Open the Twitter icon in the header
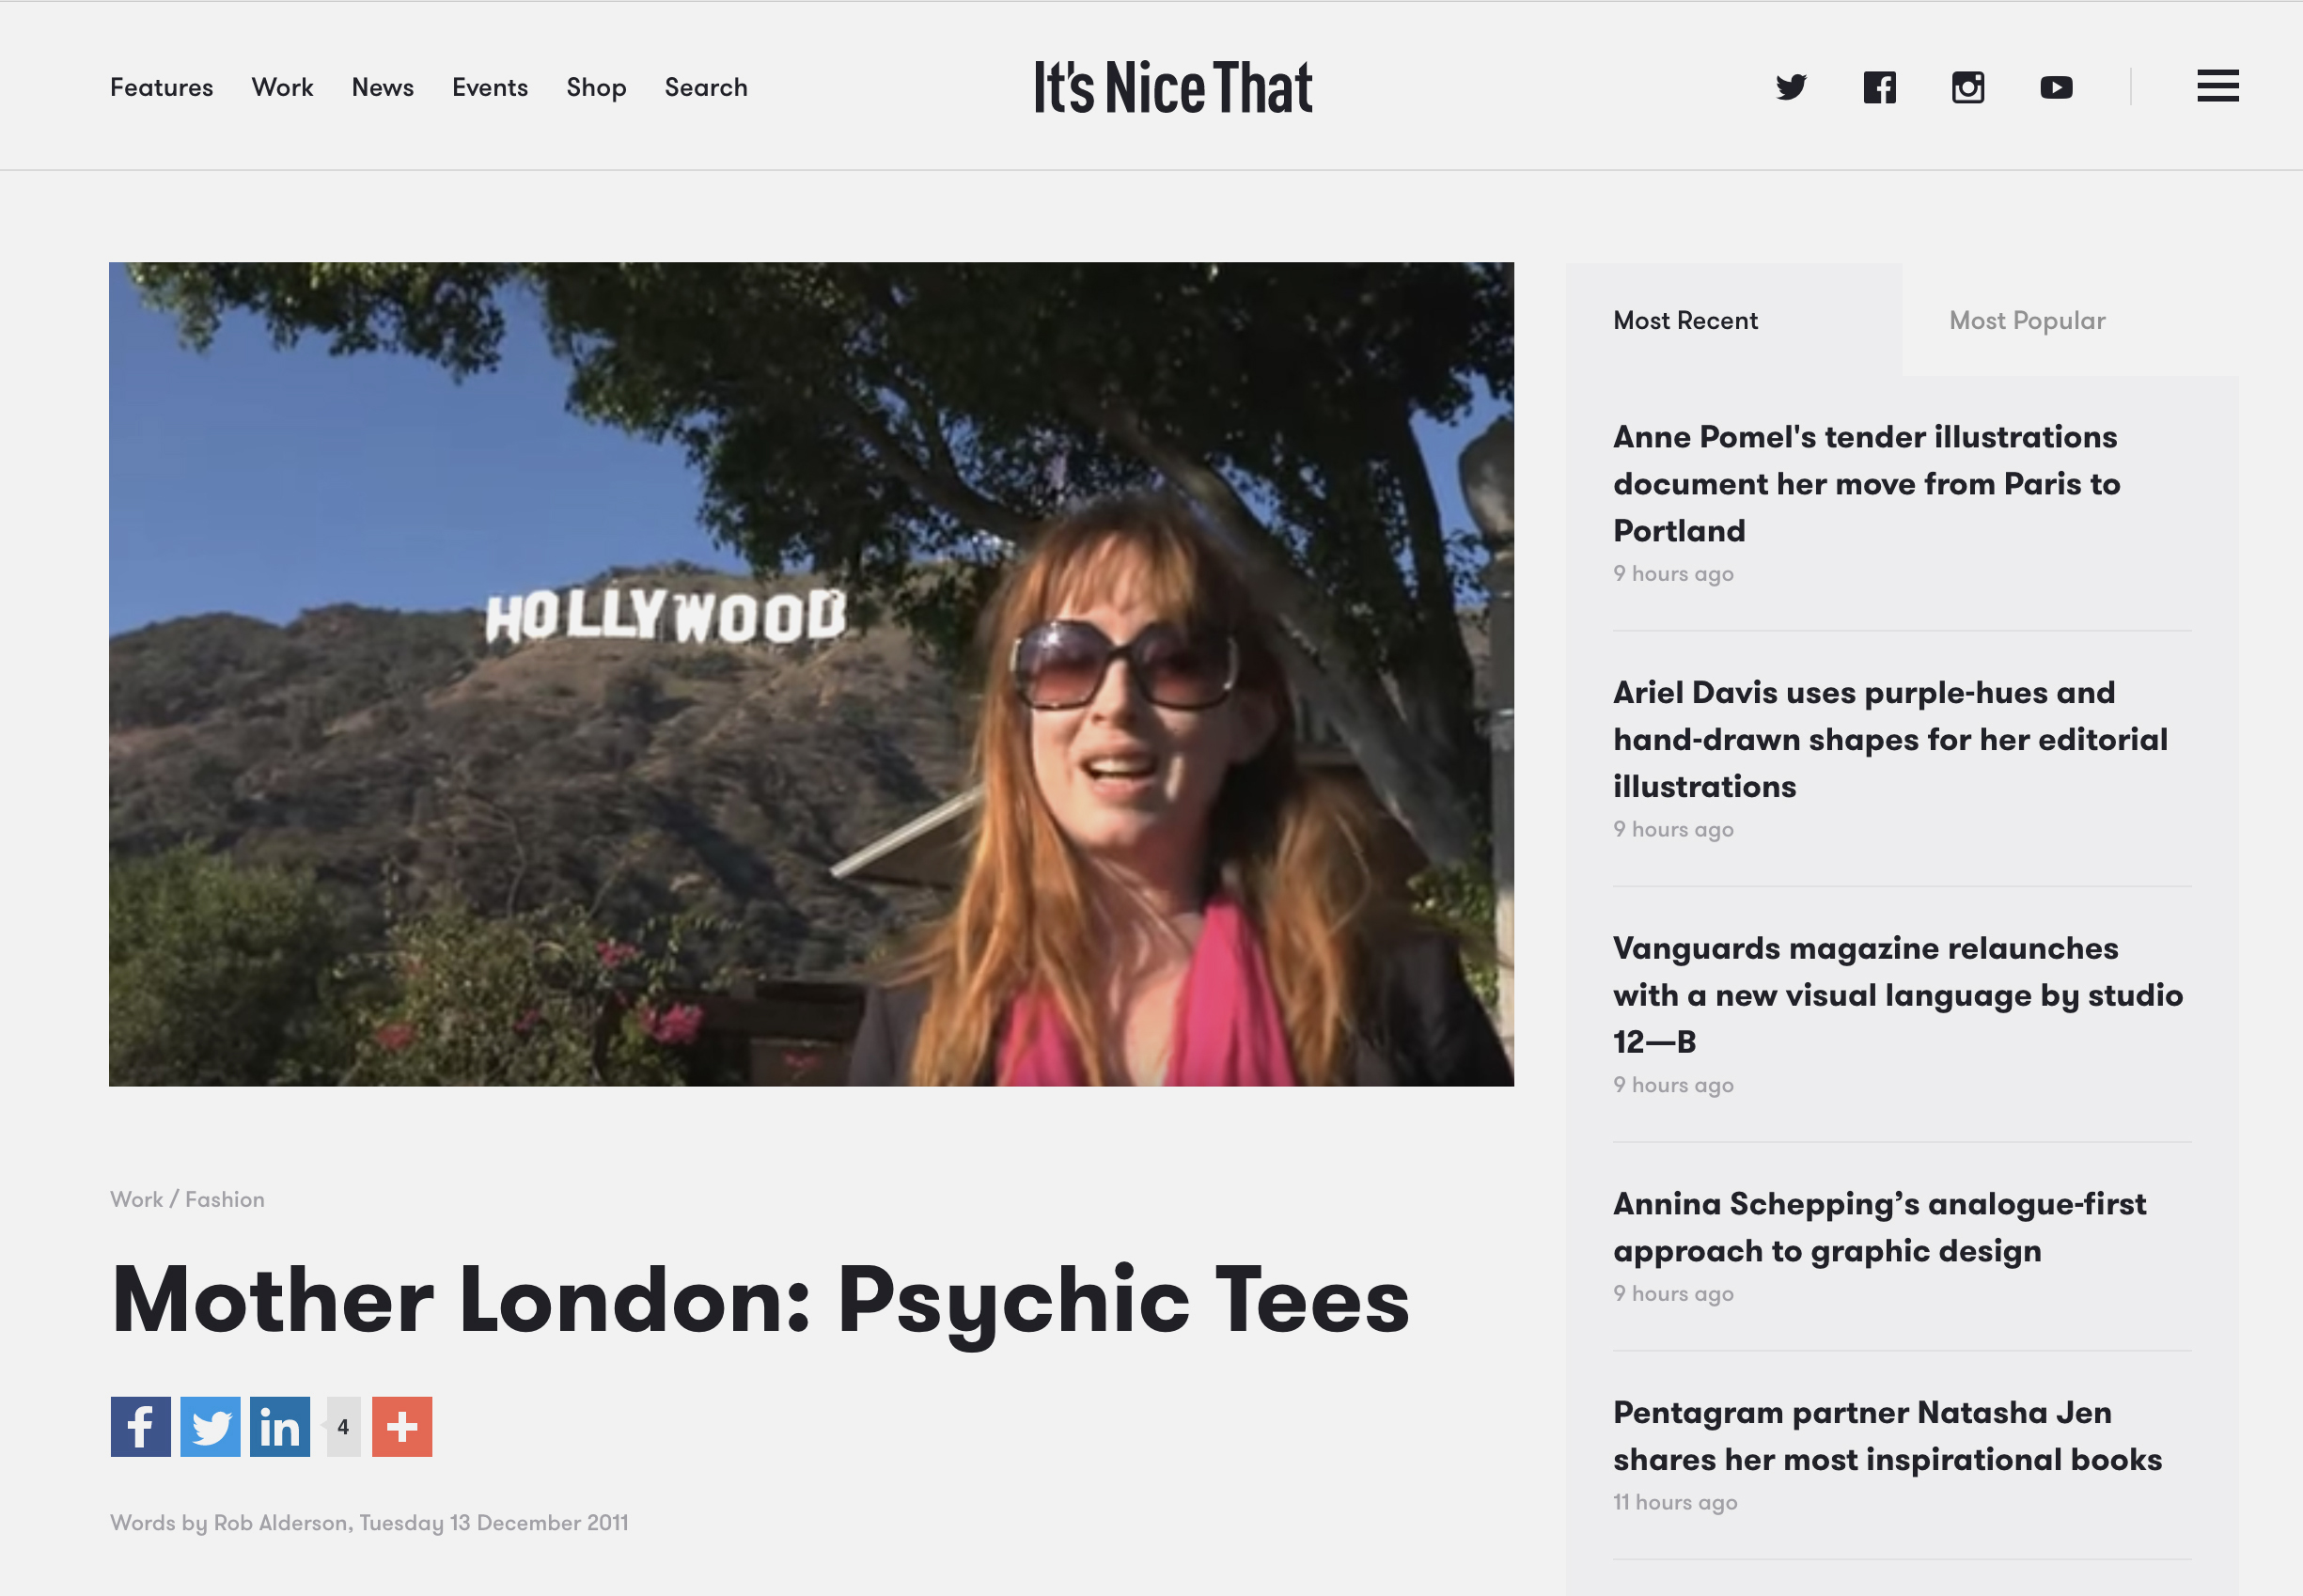This screenshot has height=1596, width=2303. 1791,87
